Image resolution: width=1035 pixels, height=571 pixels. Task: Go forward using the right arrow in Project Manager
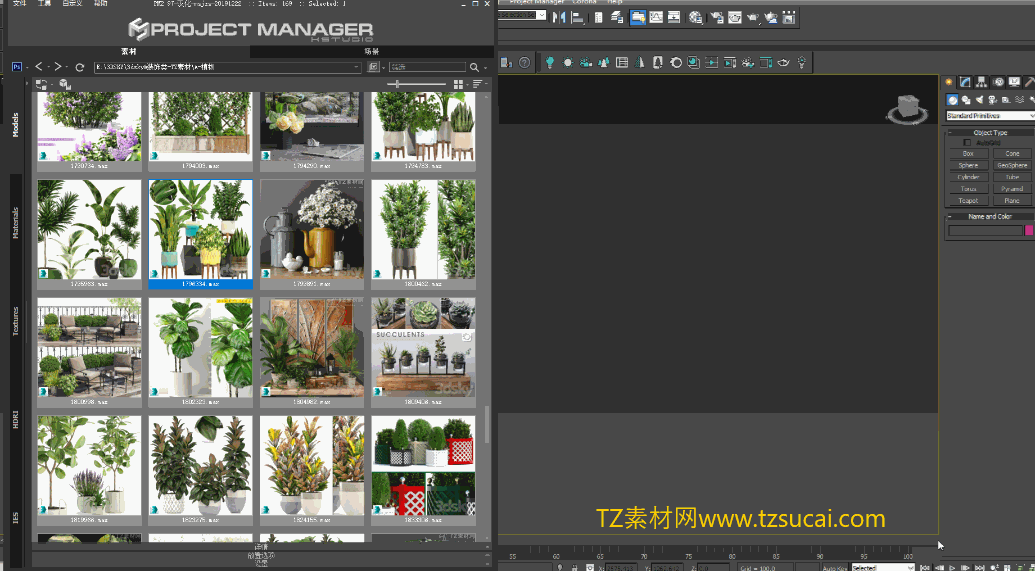point(58,67)
